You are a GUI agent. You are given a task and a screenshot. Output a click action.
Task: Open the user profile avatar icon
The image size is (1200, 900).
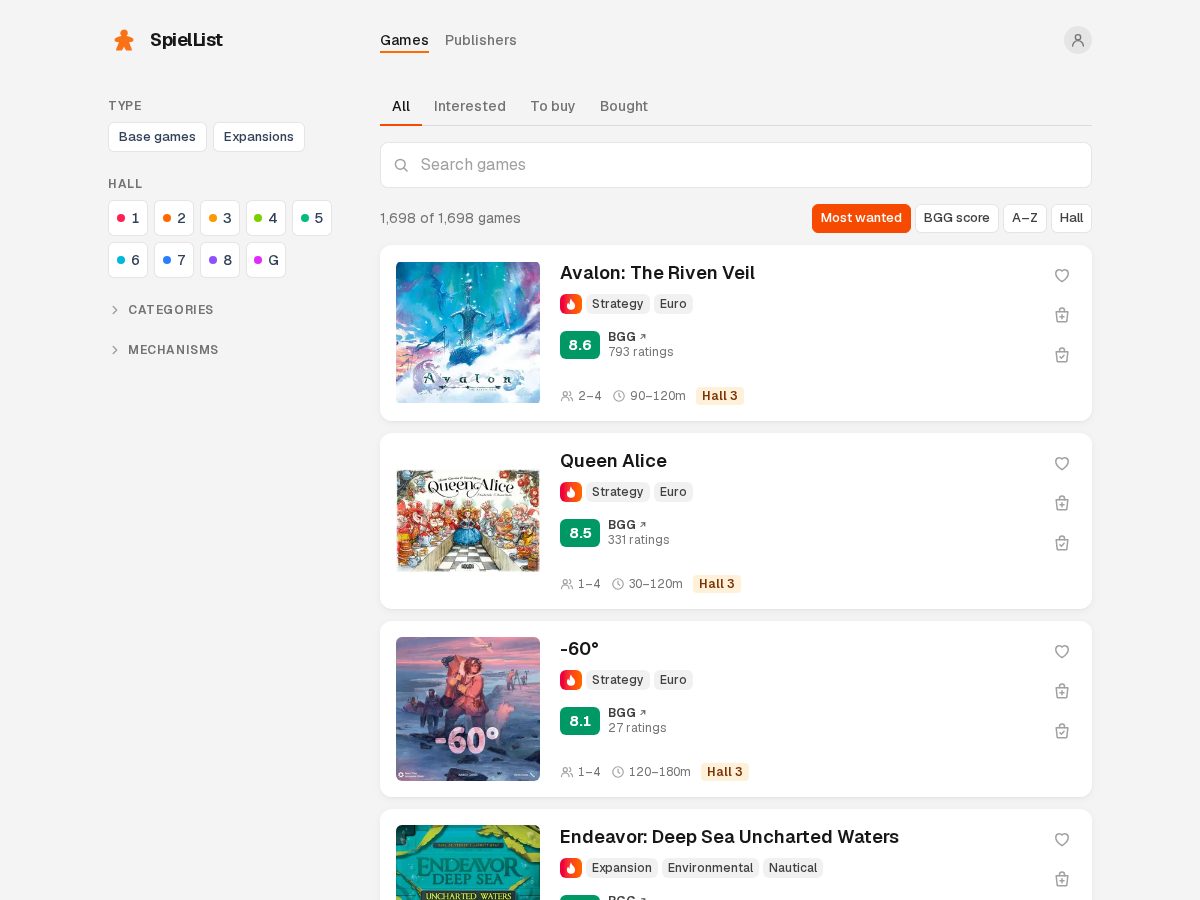[x=1078, y=40]
